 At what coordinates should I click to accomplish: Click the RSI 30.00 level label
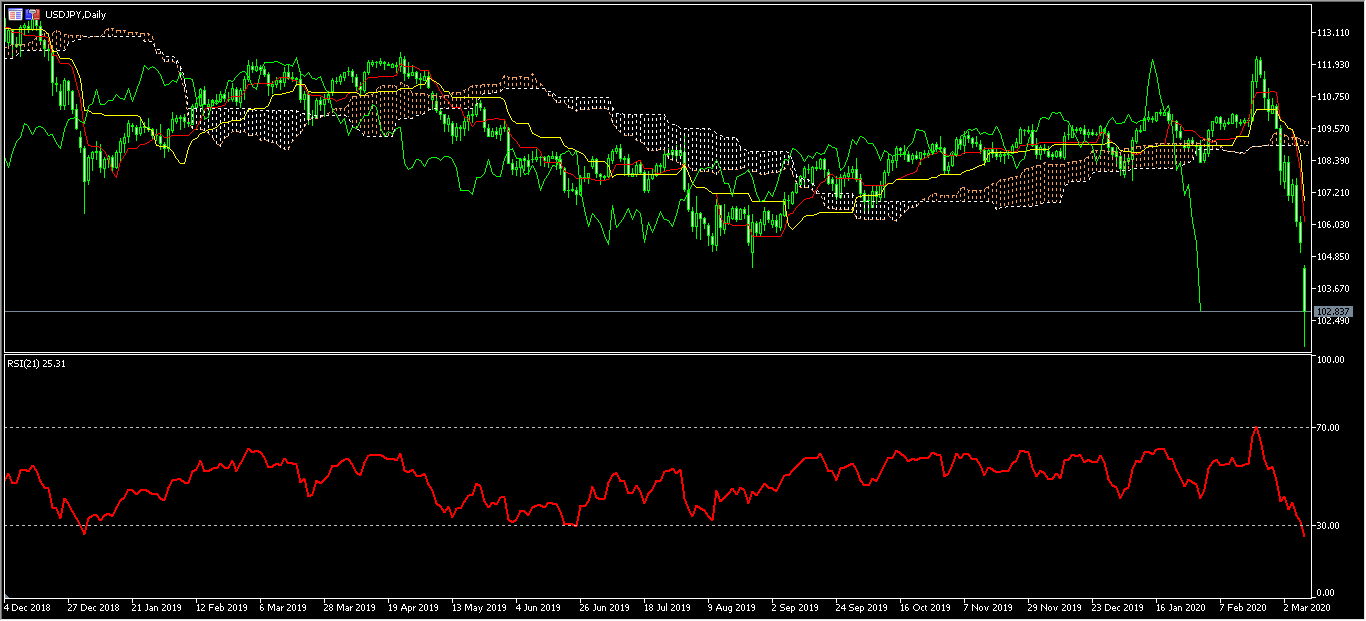click(x=1327, y=525)
